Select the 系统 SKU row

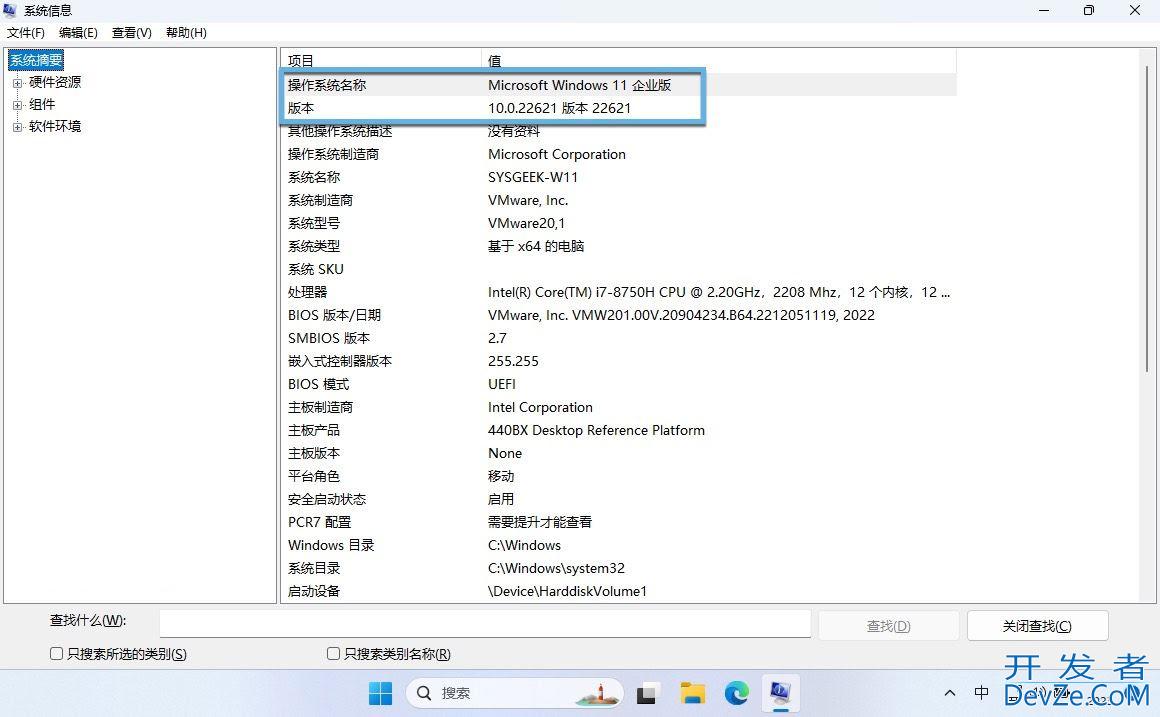tap(618, 269)
